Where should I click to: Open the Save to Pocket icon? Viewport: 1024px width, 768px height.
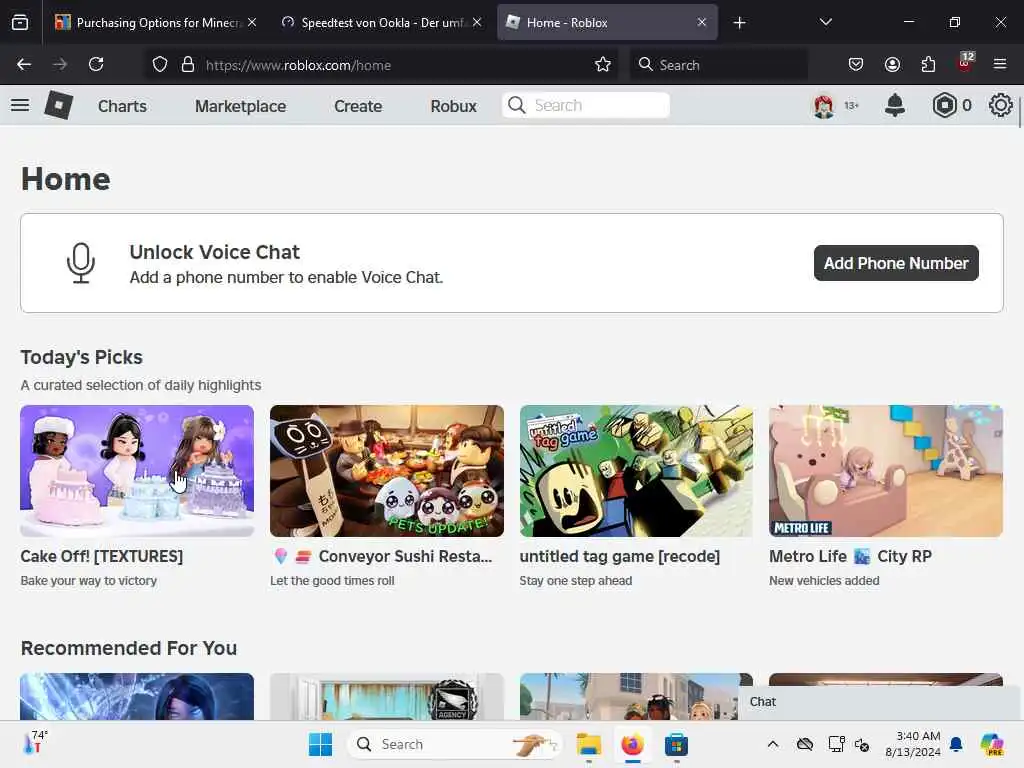click(x=856, y=64)
